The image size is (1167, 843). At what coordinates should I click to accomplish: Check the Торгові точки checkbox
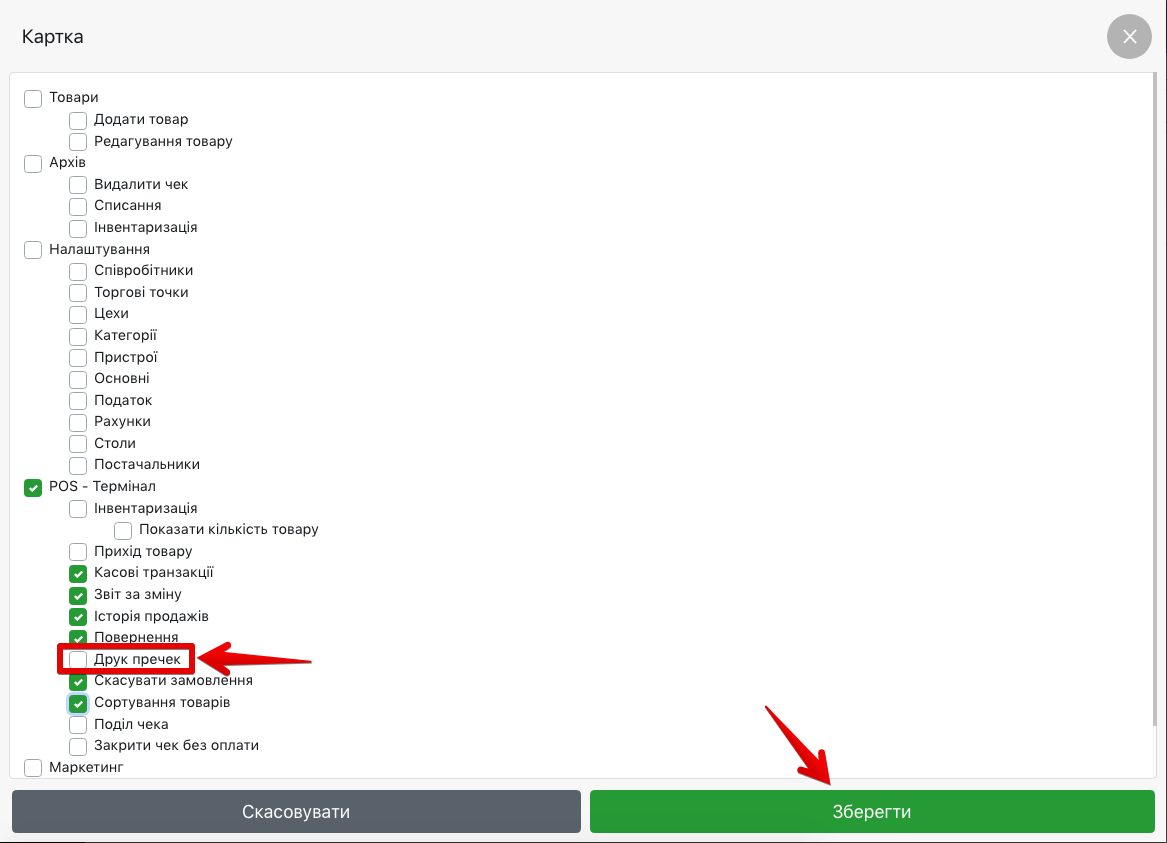pos(78,293)
